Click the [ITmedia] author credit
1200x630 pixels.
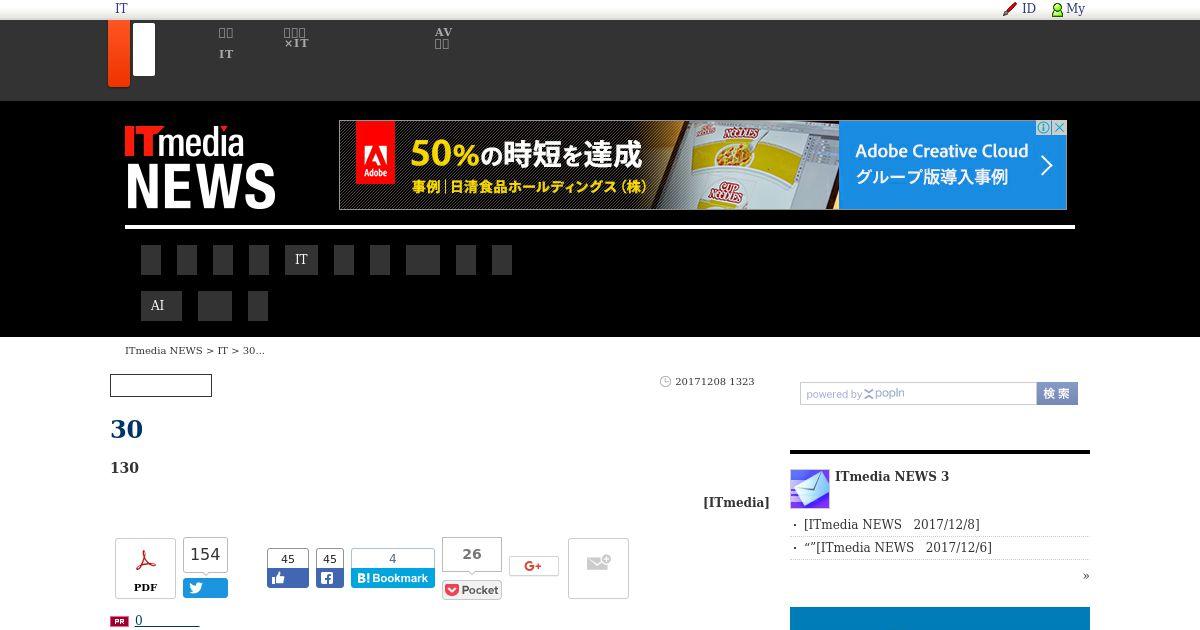tap(736, 503)
